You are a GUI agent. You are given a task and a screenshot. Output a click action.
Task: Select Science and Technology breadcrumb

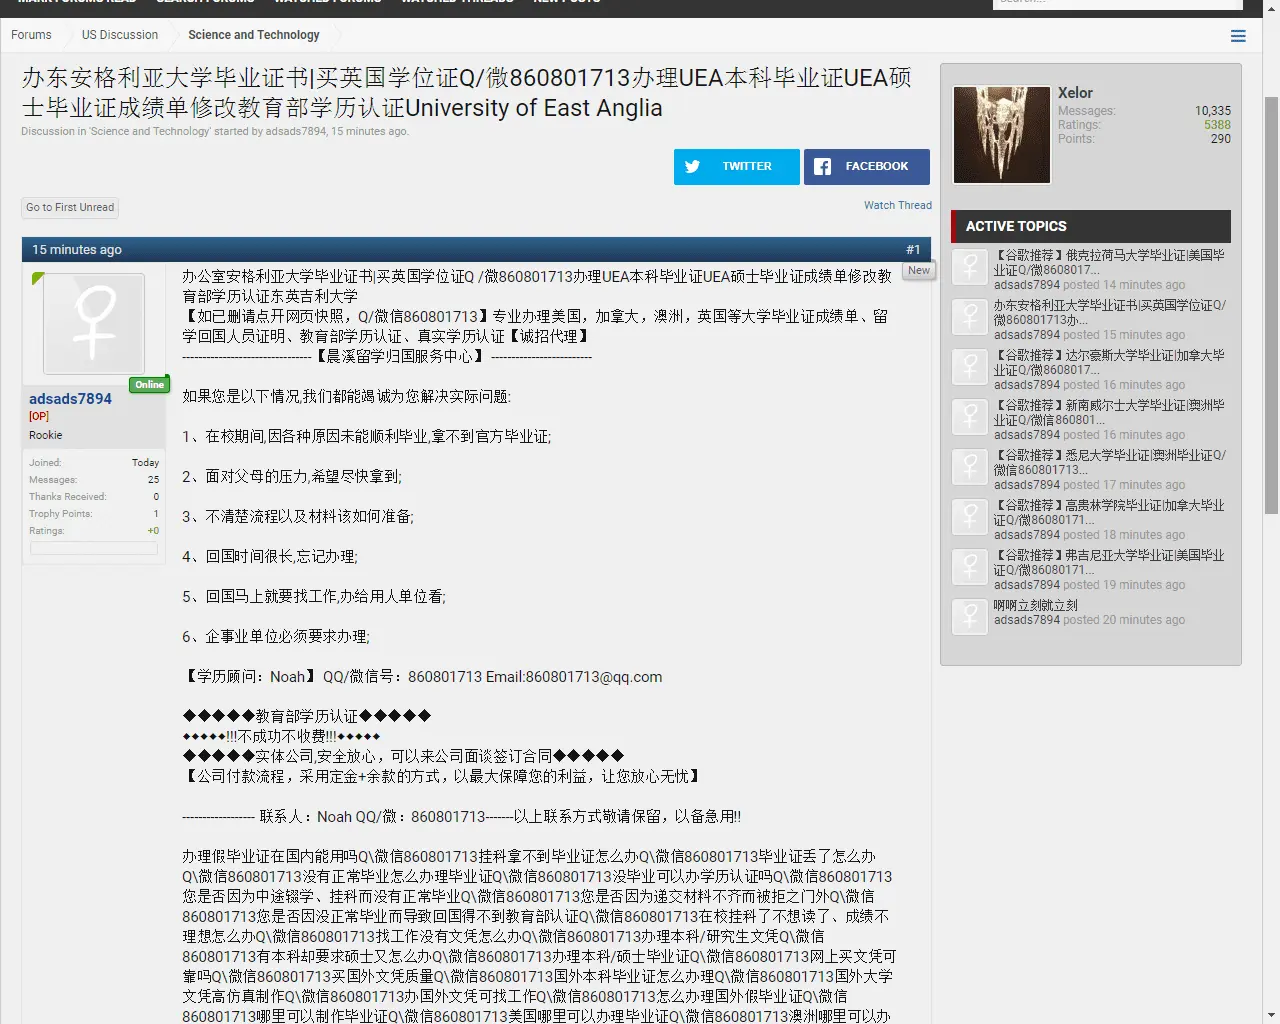(x=254, y=35)
